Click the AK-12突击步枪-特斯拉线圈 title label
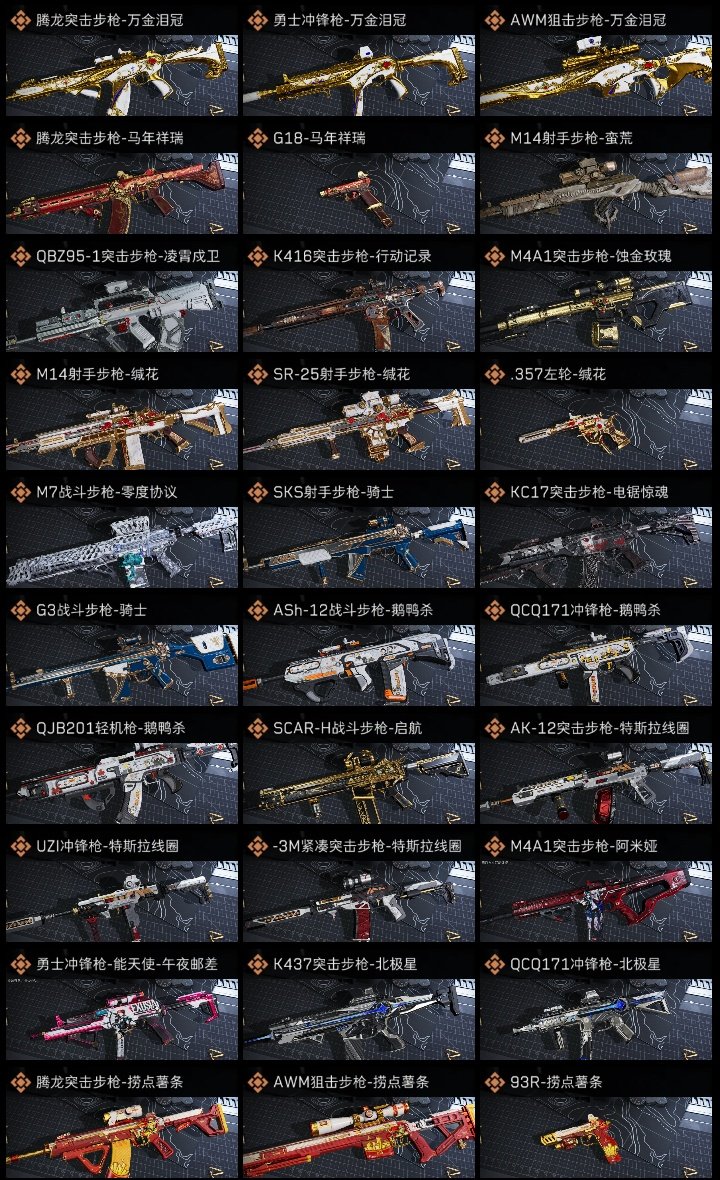Screen dimensions: 720x1180 pos(600,728)
